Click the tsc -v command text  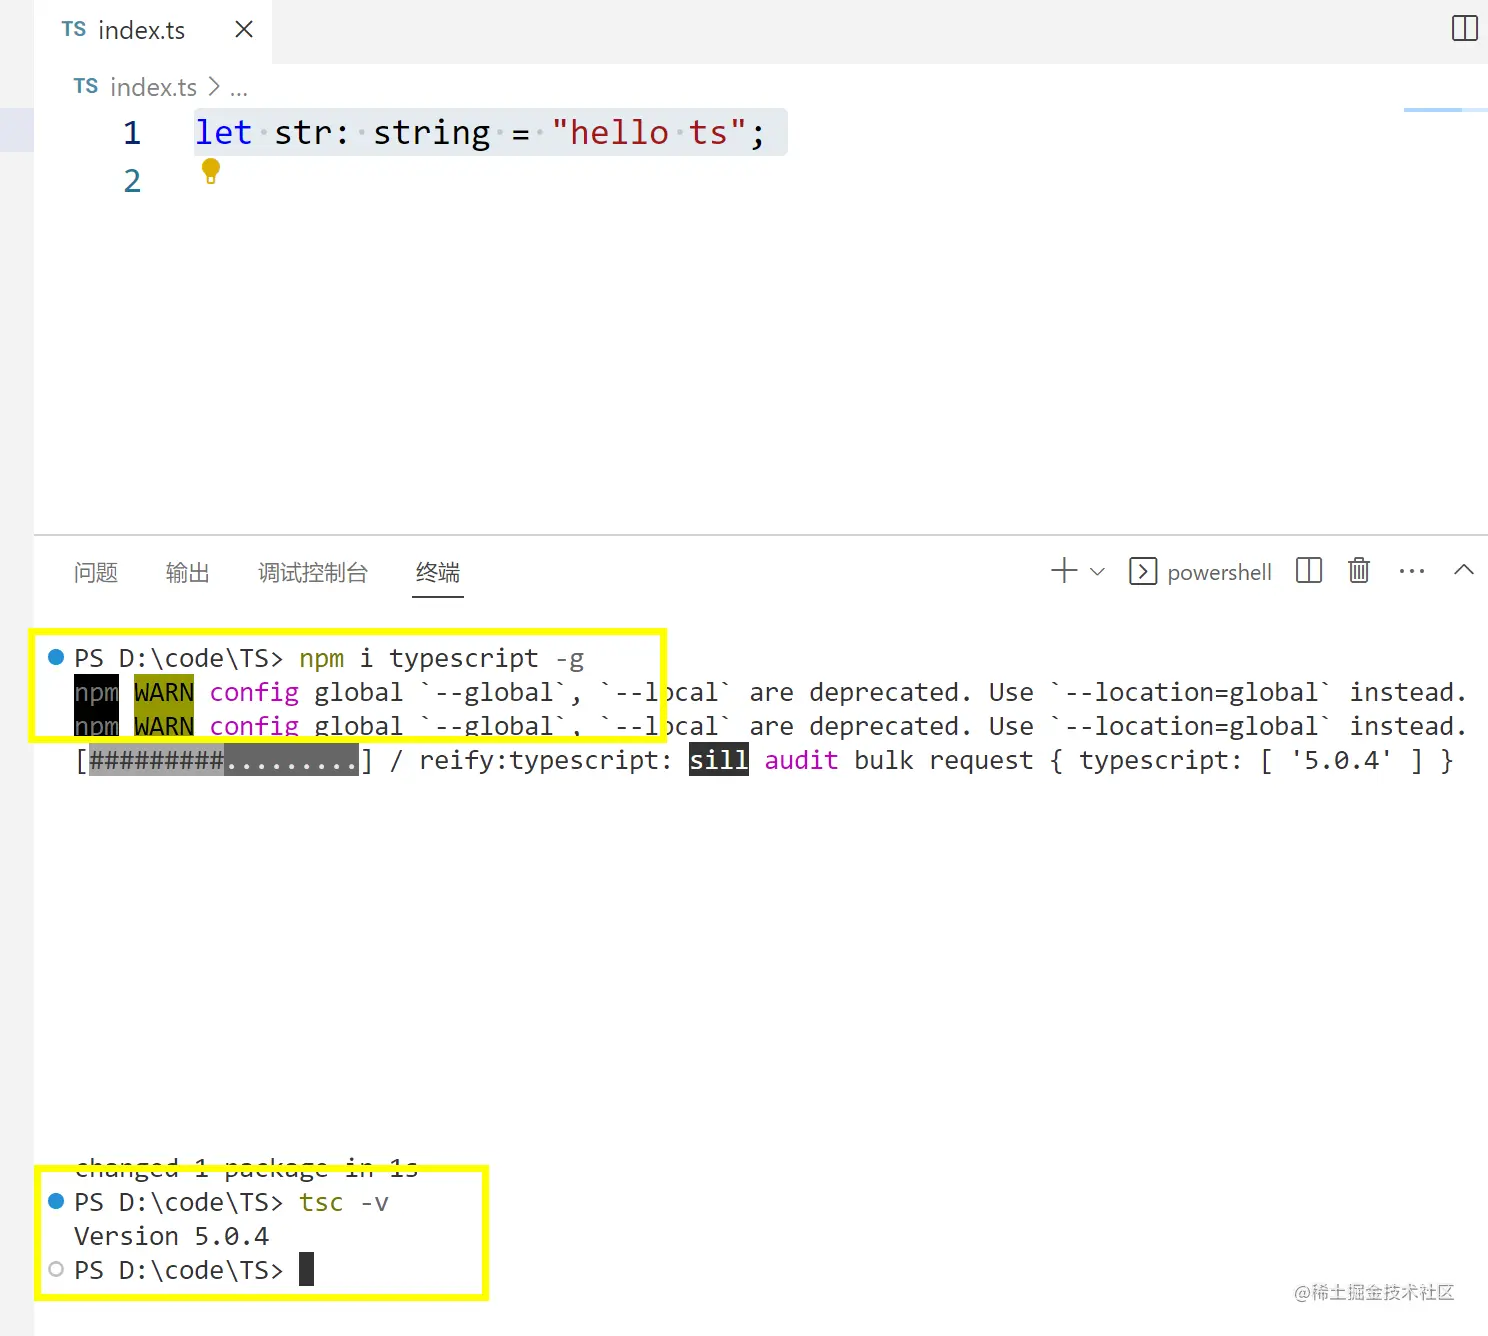pyautogui.click(x=344, y=1202)
